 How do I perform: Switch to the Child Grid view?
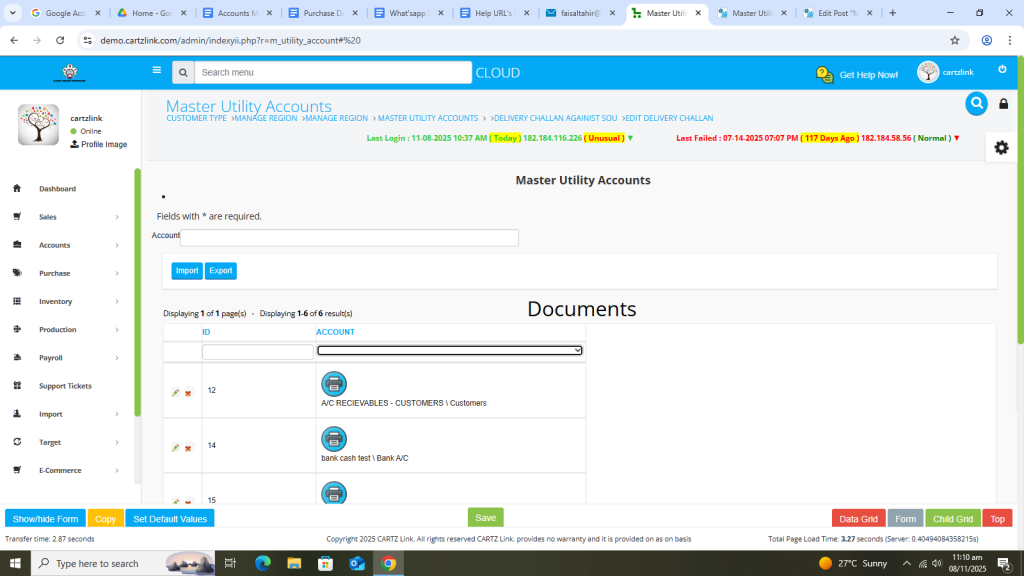(x=952, y=519)
